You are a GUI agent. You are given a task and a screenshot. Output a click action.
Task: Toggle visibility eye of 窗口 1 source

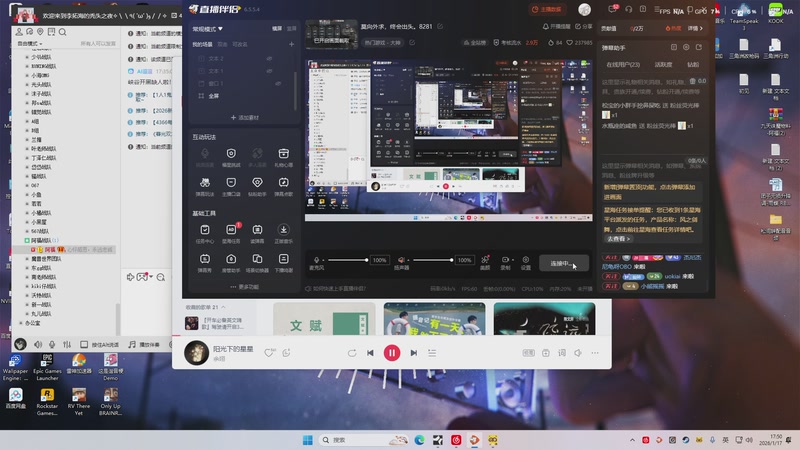pos(278,83)
